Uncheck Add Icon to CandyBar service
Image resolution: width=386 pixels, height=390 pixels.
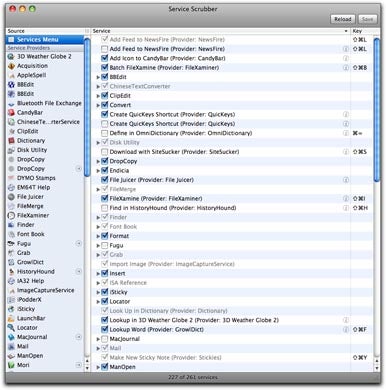tap(104, 58)
